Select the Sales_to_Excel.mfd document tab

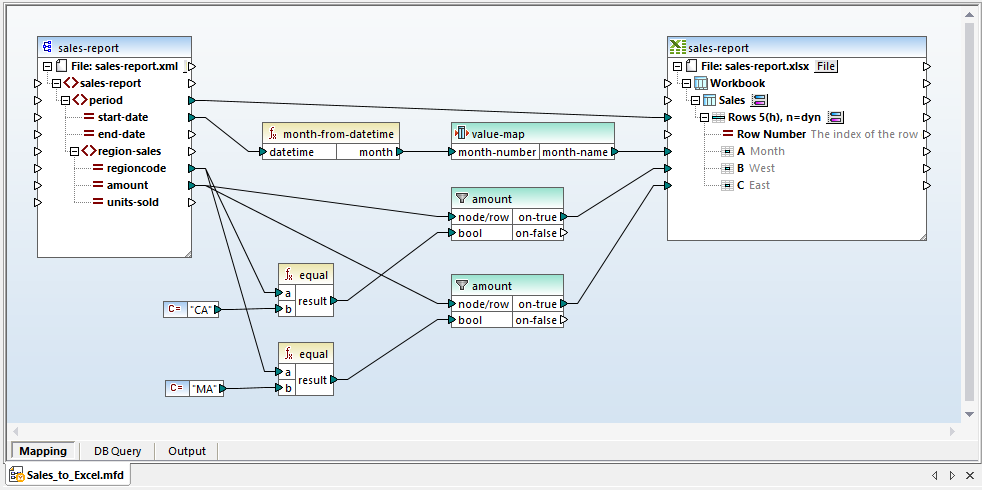click(68, 475)
